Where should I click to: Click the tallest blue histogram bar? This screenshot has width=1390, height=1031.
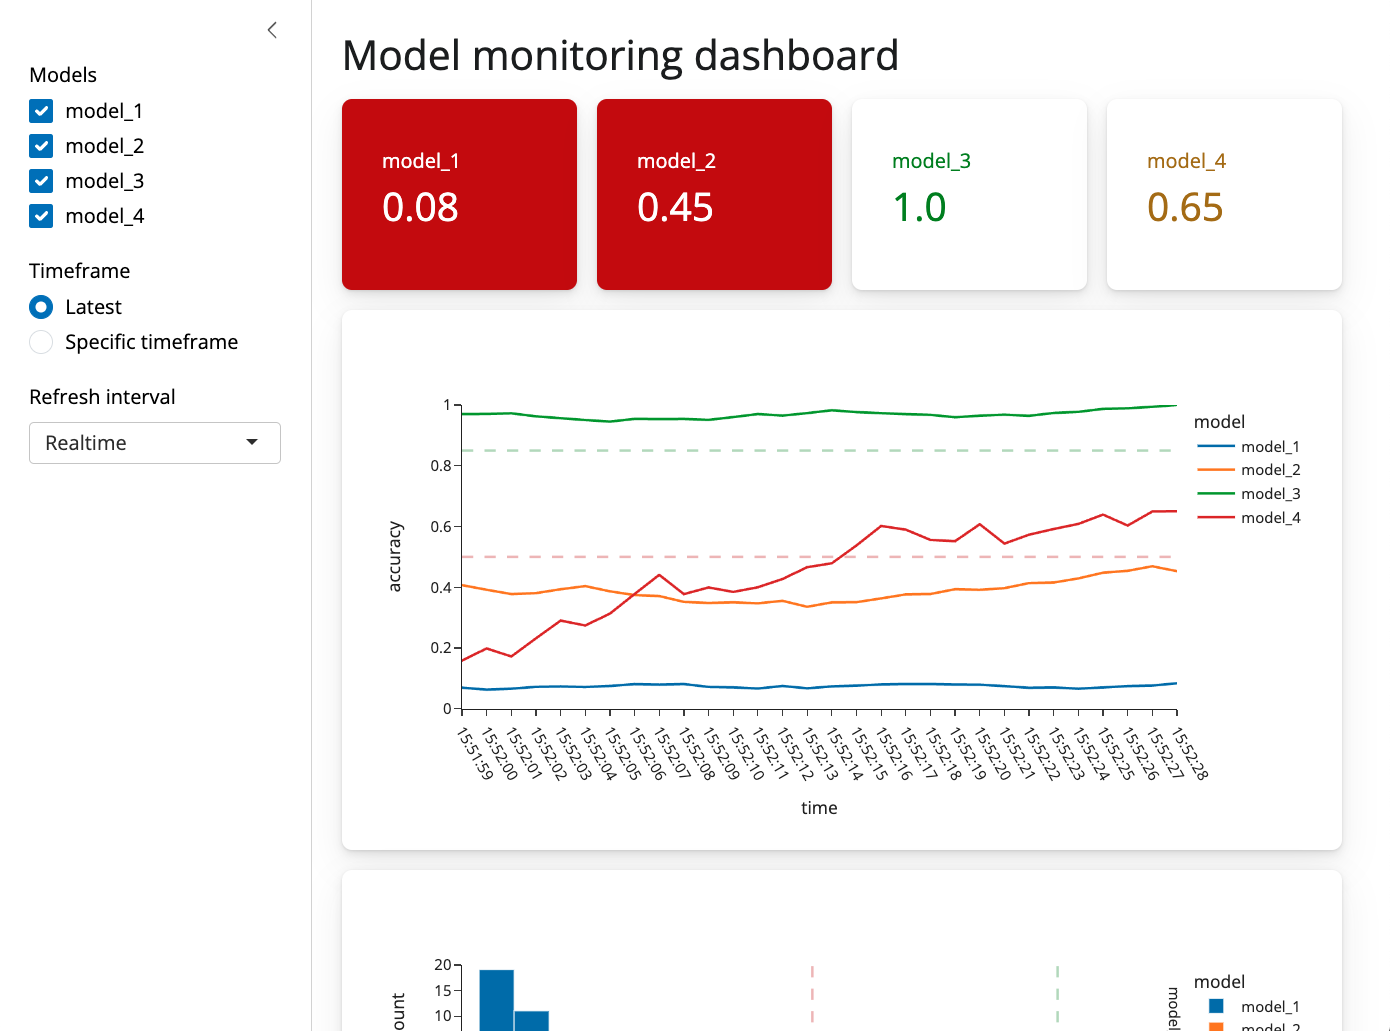pyautogui.click(x=496, y=1000)
